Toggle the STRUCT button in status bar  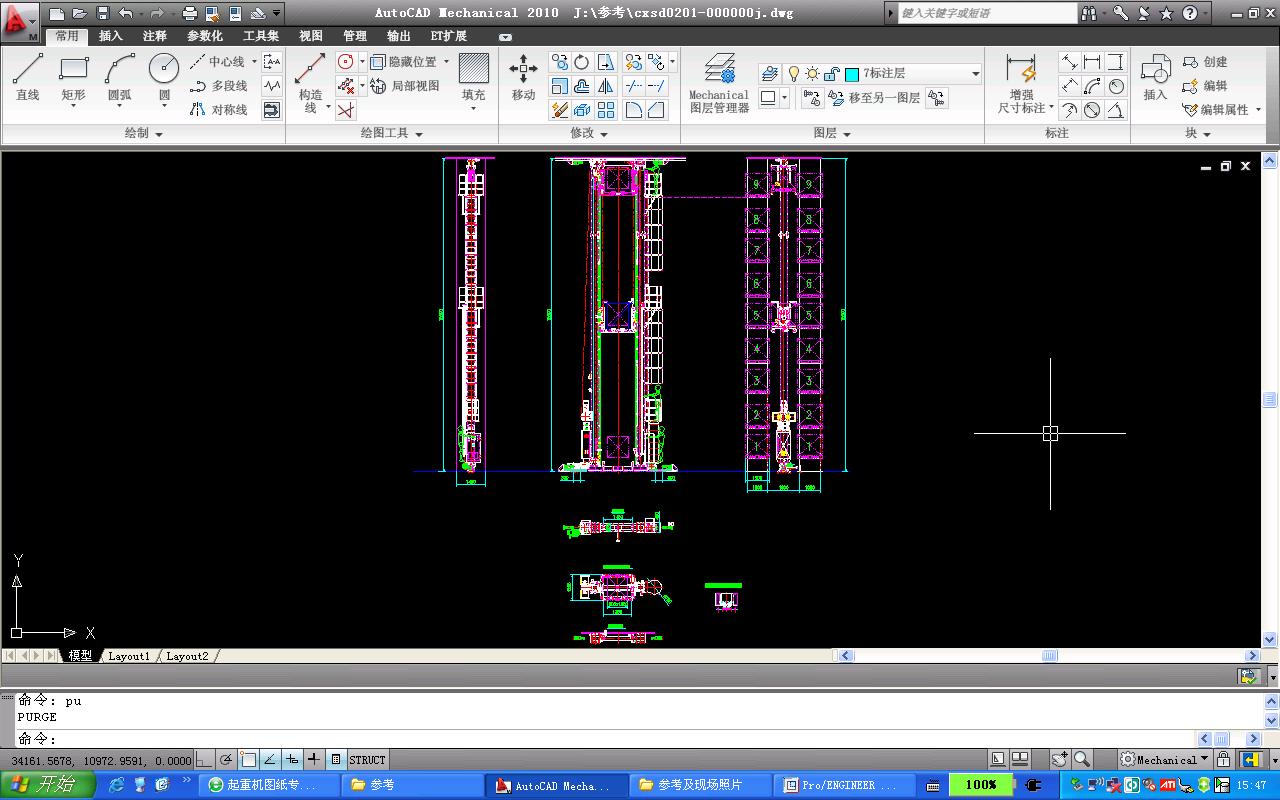point(367,760)
